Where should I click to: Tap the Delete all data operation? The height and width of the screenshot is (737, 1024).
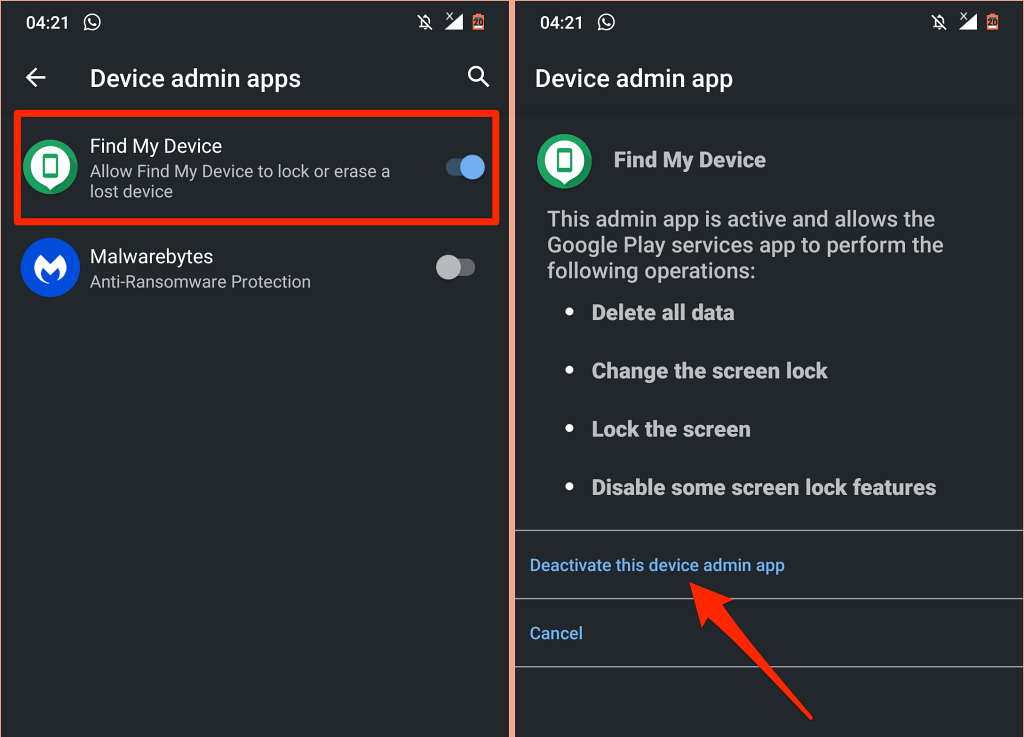(x=662, y=313)
